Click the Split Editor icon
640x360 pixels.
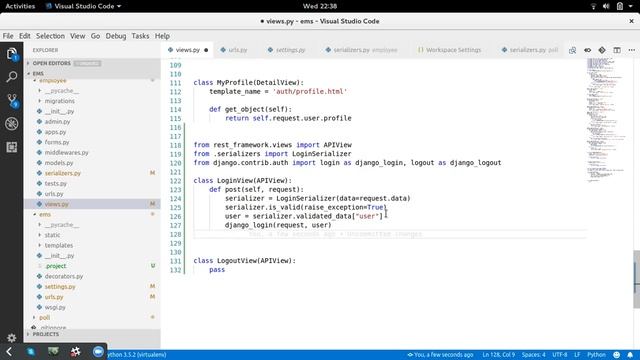[x=617, y=50]
